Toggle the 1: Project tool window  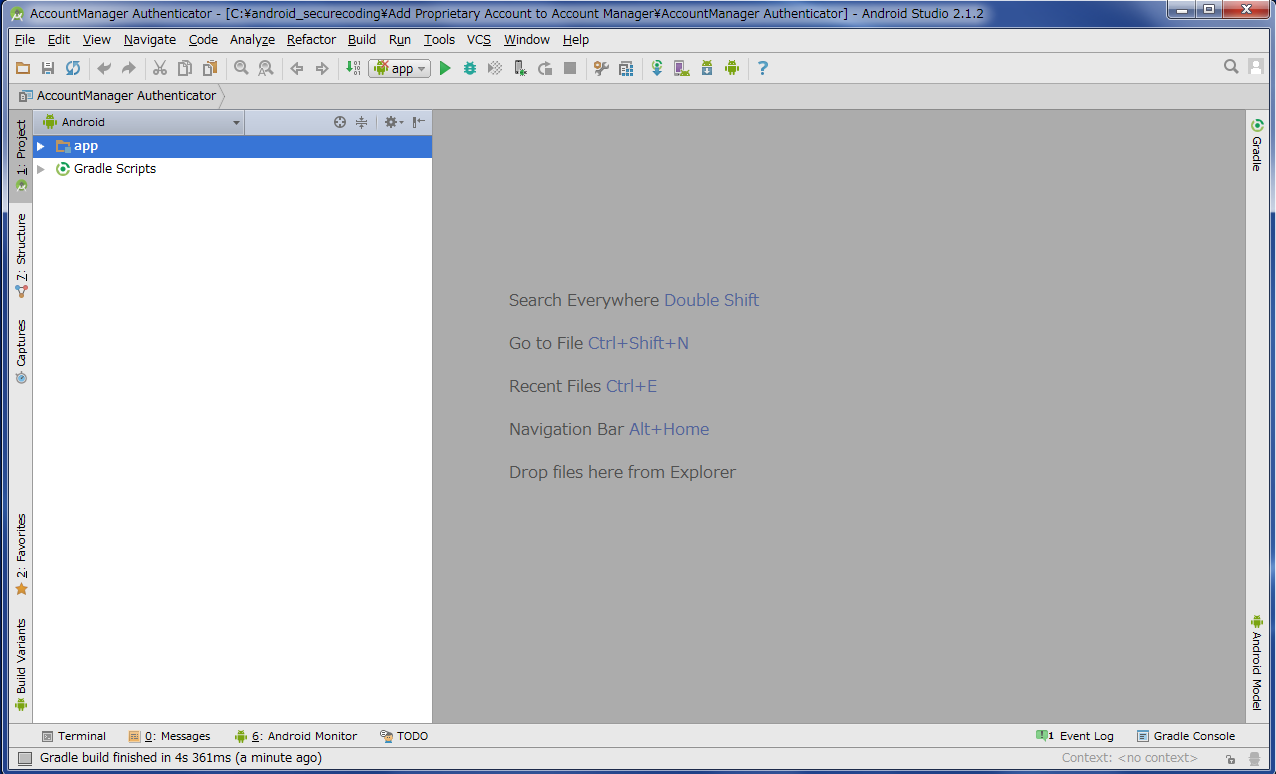click(x=21, y=156)
